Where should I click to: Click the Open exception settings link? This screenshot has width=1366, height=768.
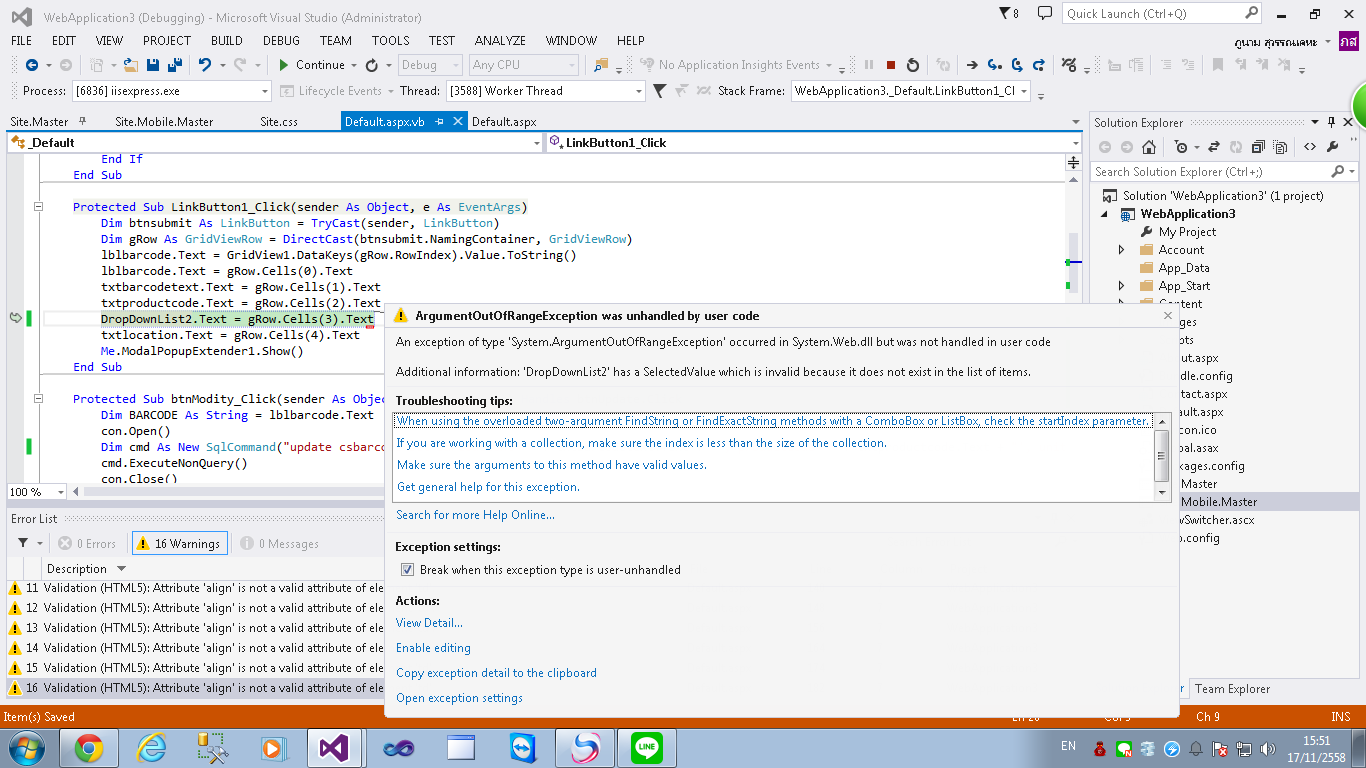pos(459,698)
